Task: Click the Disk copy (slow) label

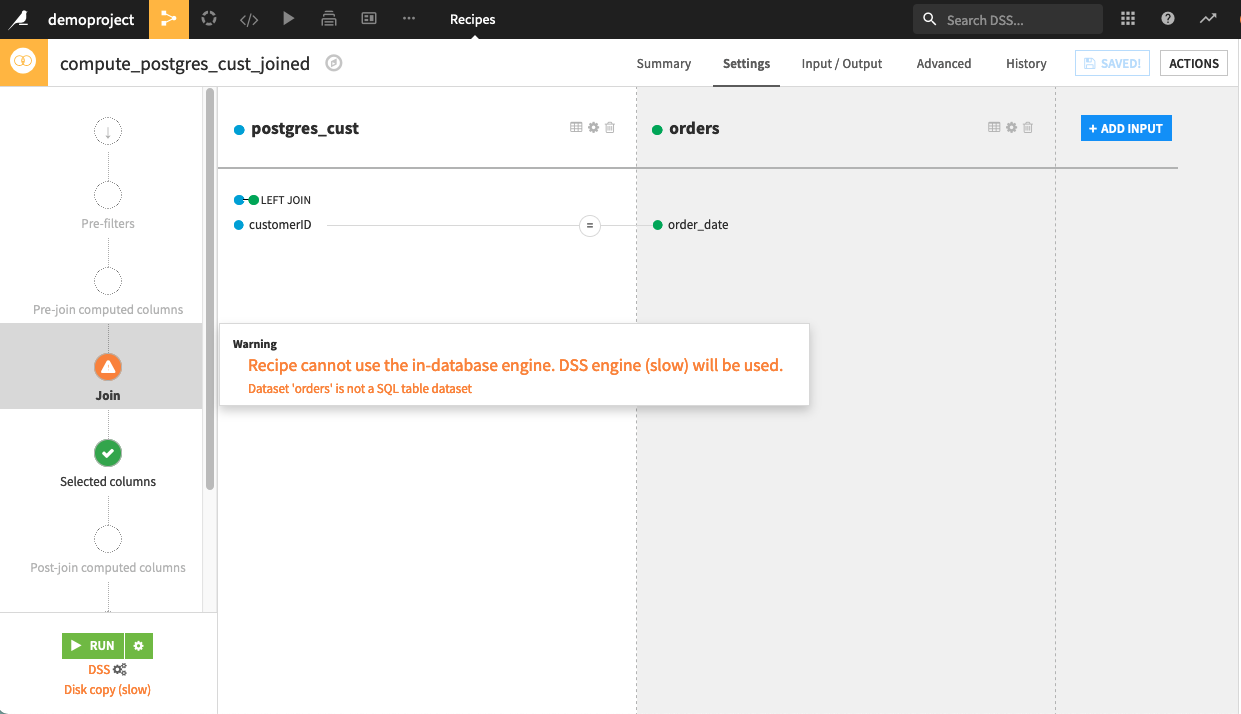Action: point(108,690)
